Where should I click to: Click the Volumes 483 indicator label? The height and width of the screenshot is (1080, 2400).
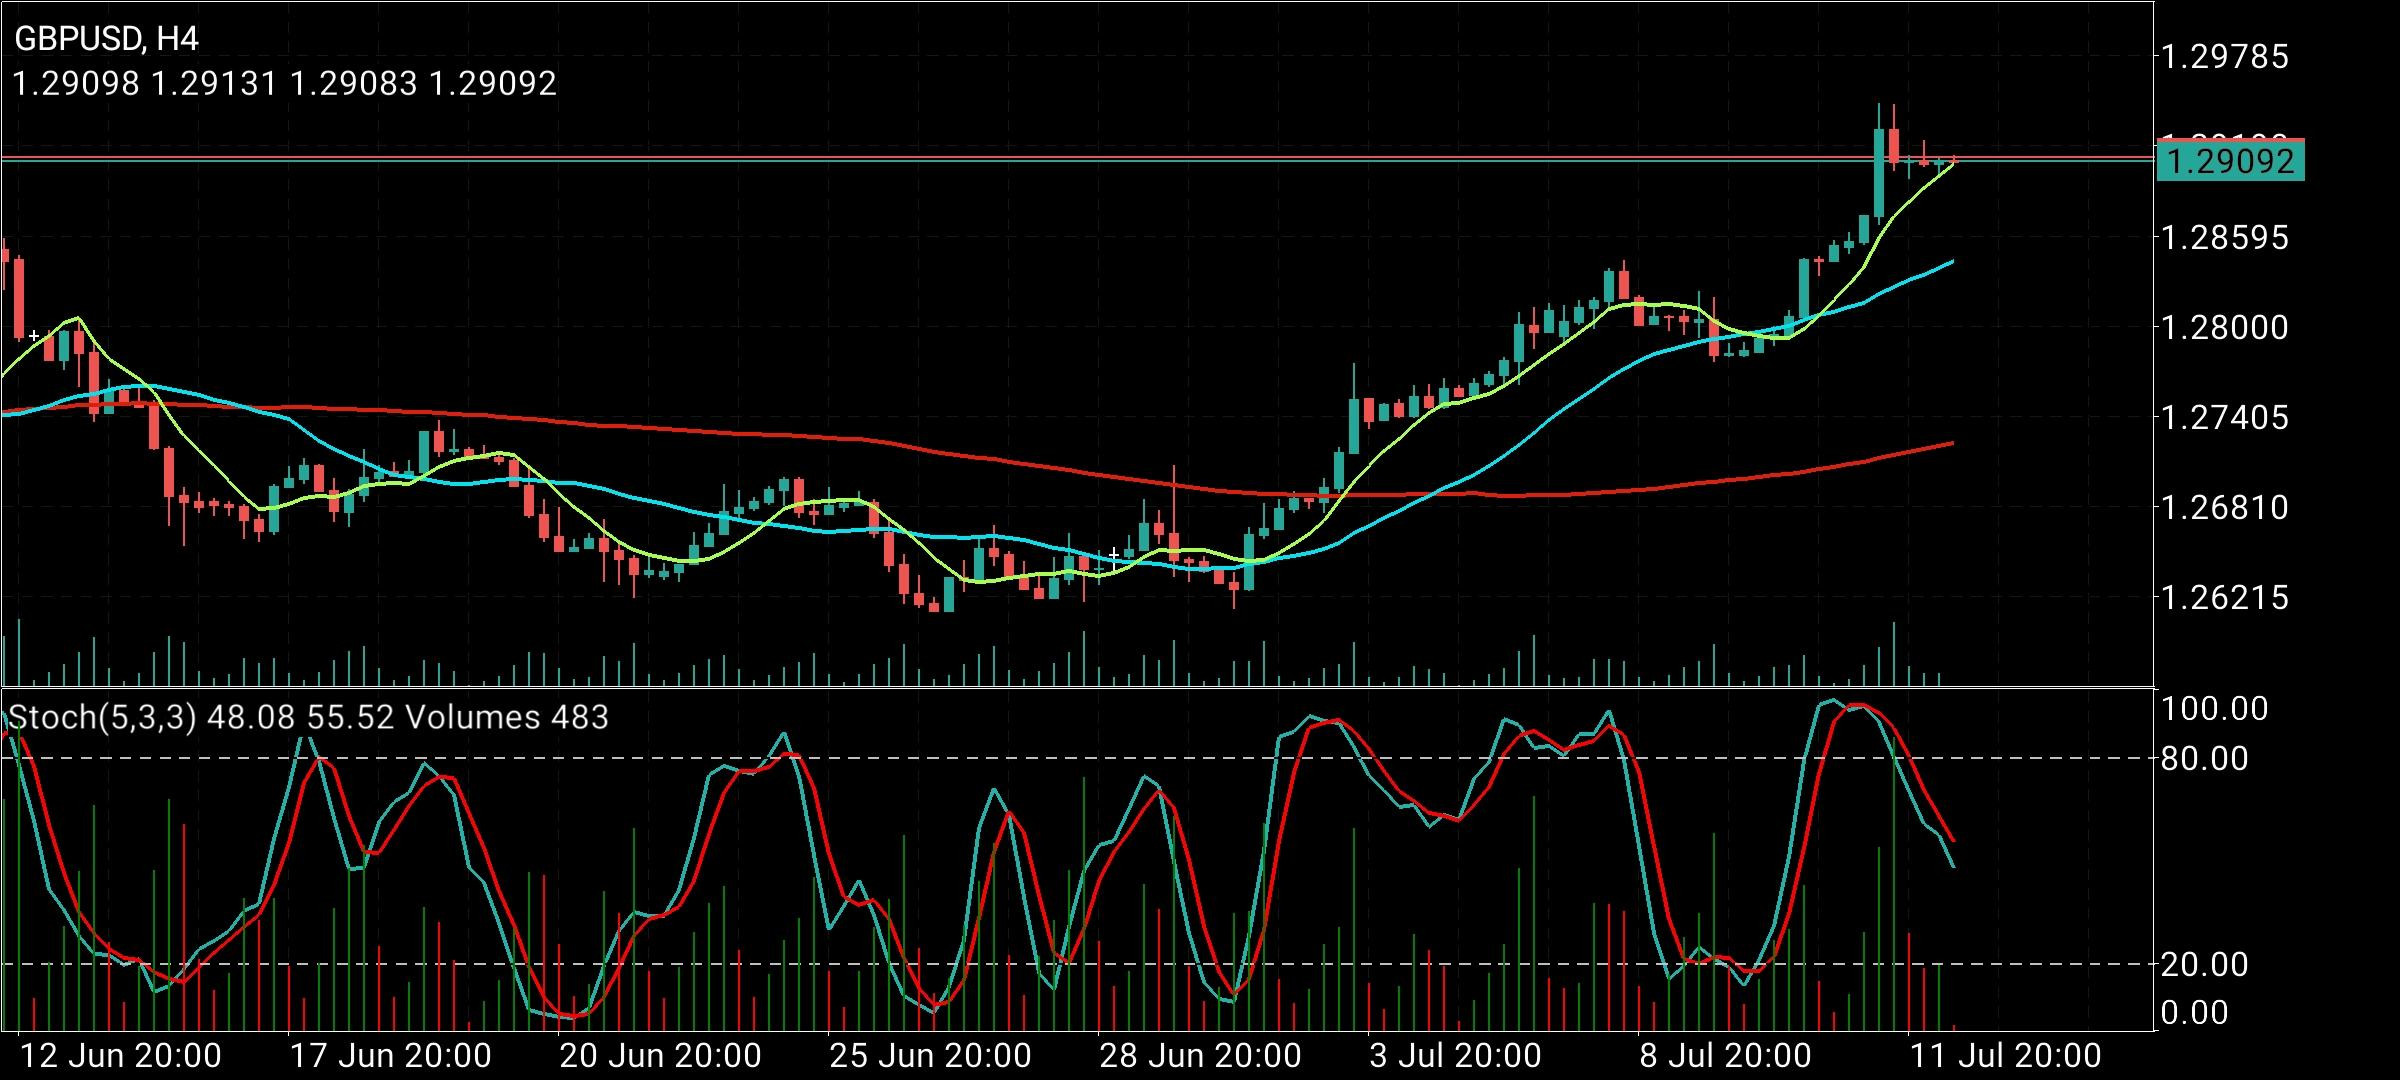click(505, 717)
